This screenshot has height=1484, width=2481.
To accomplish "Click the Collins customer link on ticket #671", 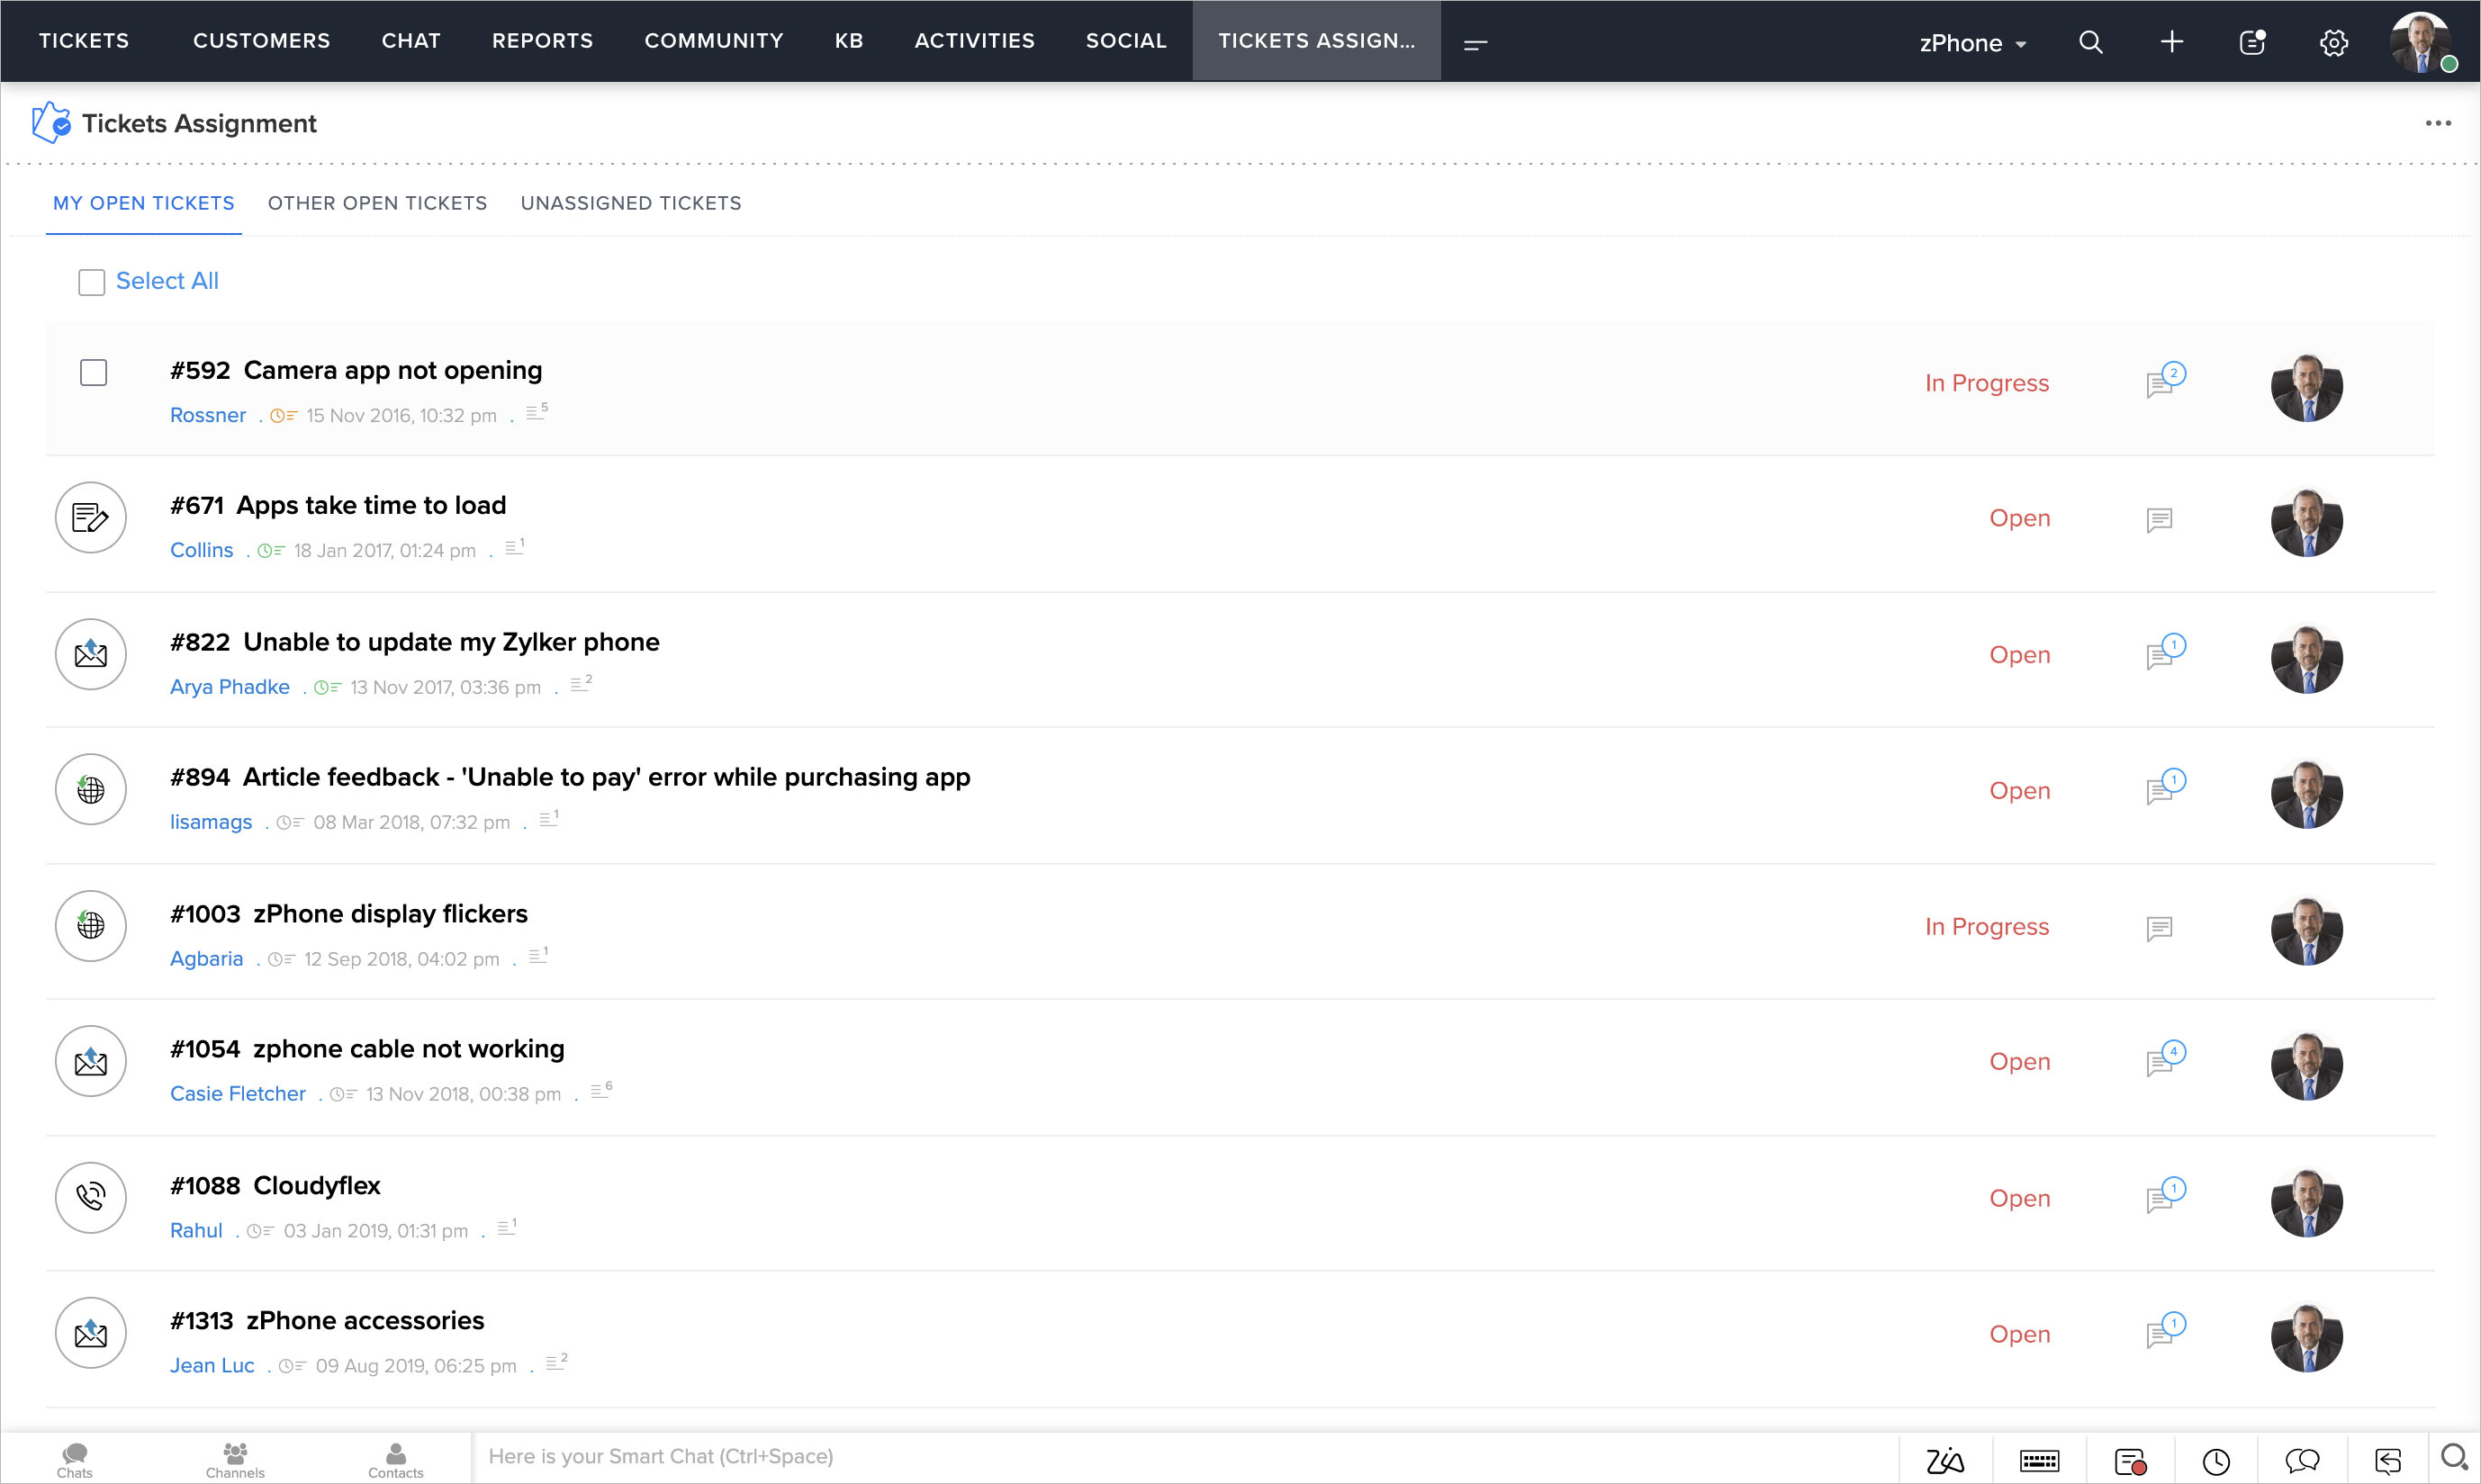I will click(200, 550).
